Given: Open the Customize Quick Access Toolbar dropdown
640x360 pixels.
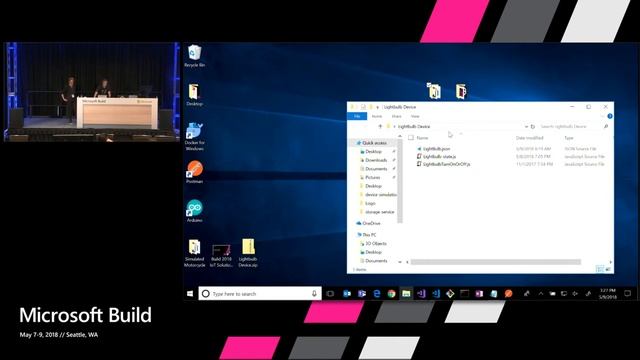Looking at the screenshot, I should (378, 107).
